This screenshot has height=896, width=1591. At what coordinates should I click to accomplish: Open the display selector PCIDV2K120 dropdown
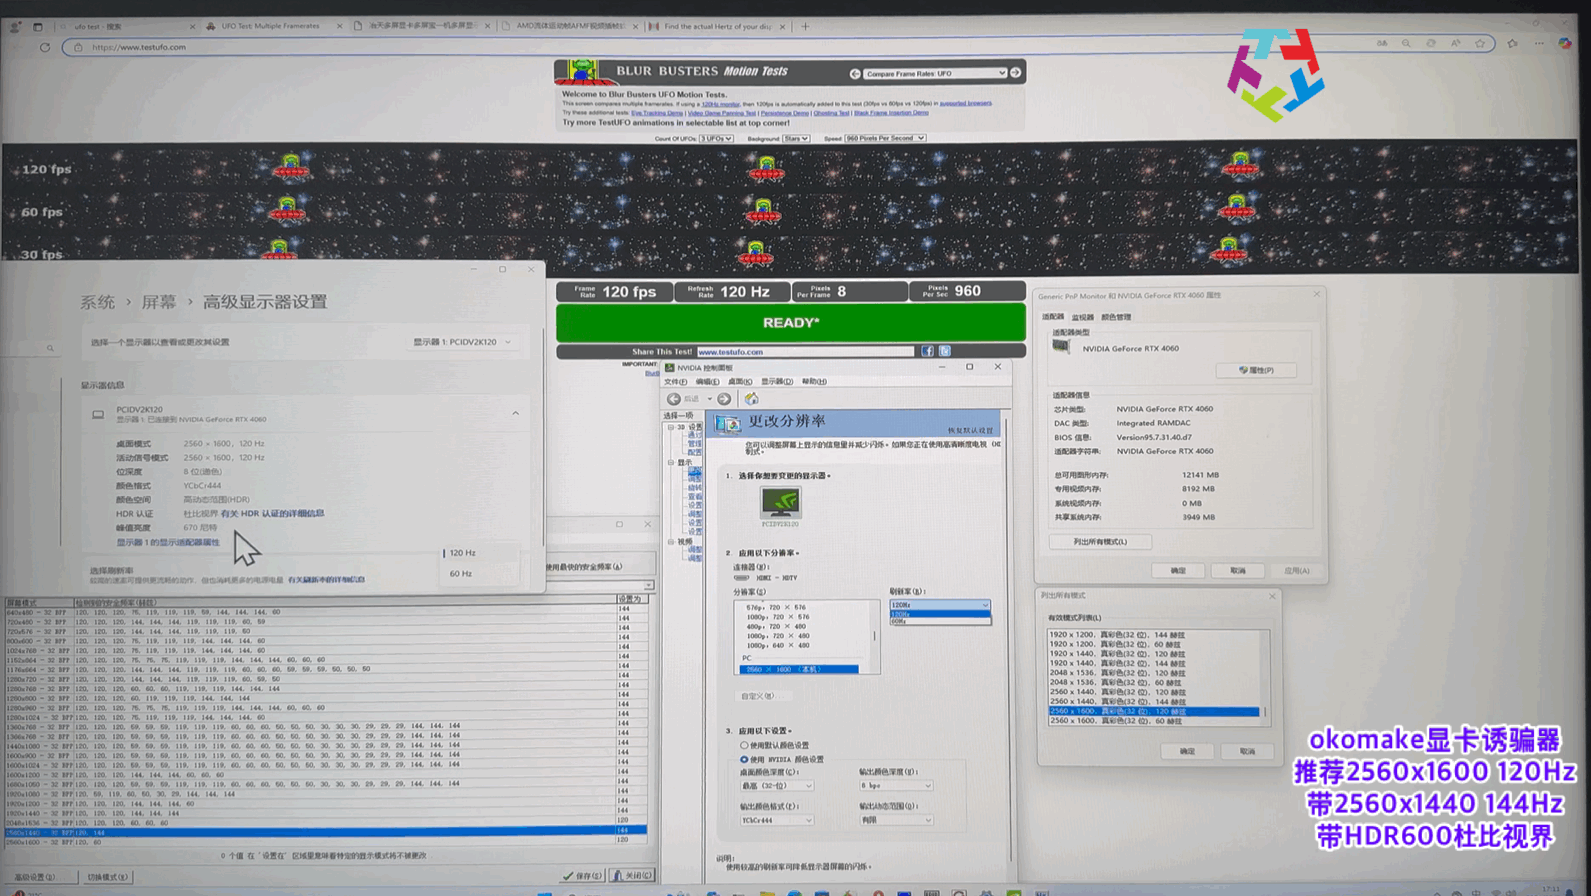click(463, 342)
